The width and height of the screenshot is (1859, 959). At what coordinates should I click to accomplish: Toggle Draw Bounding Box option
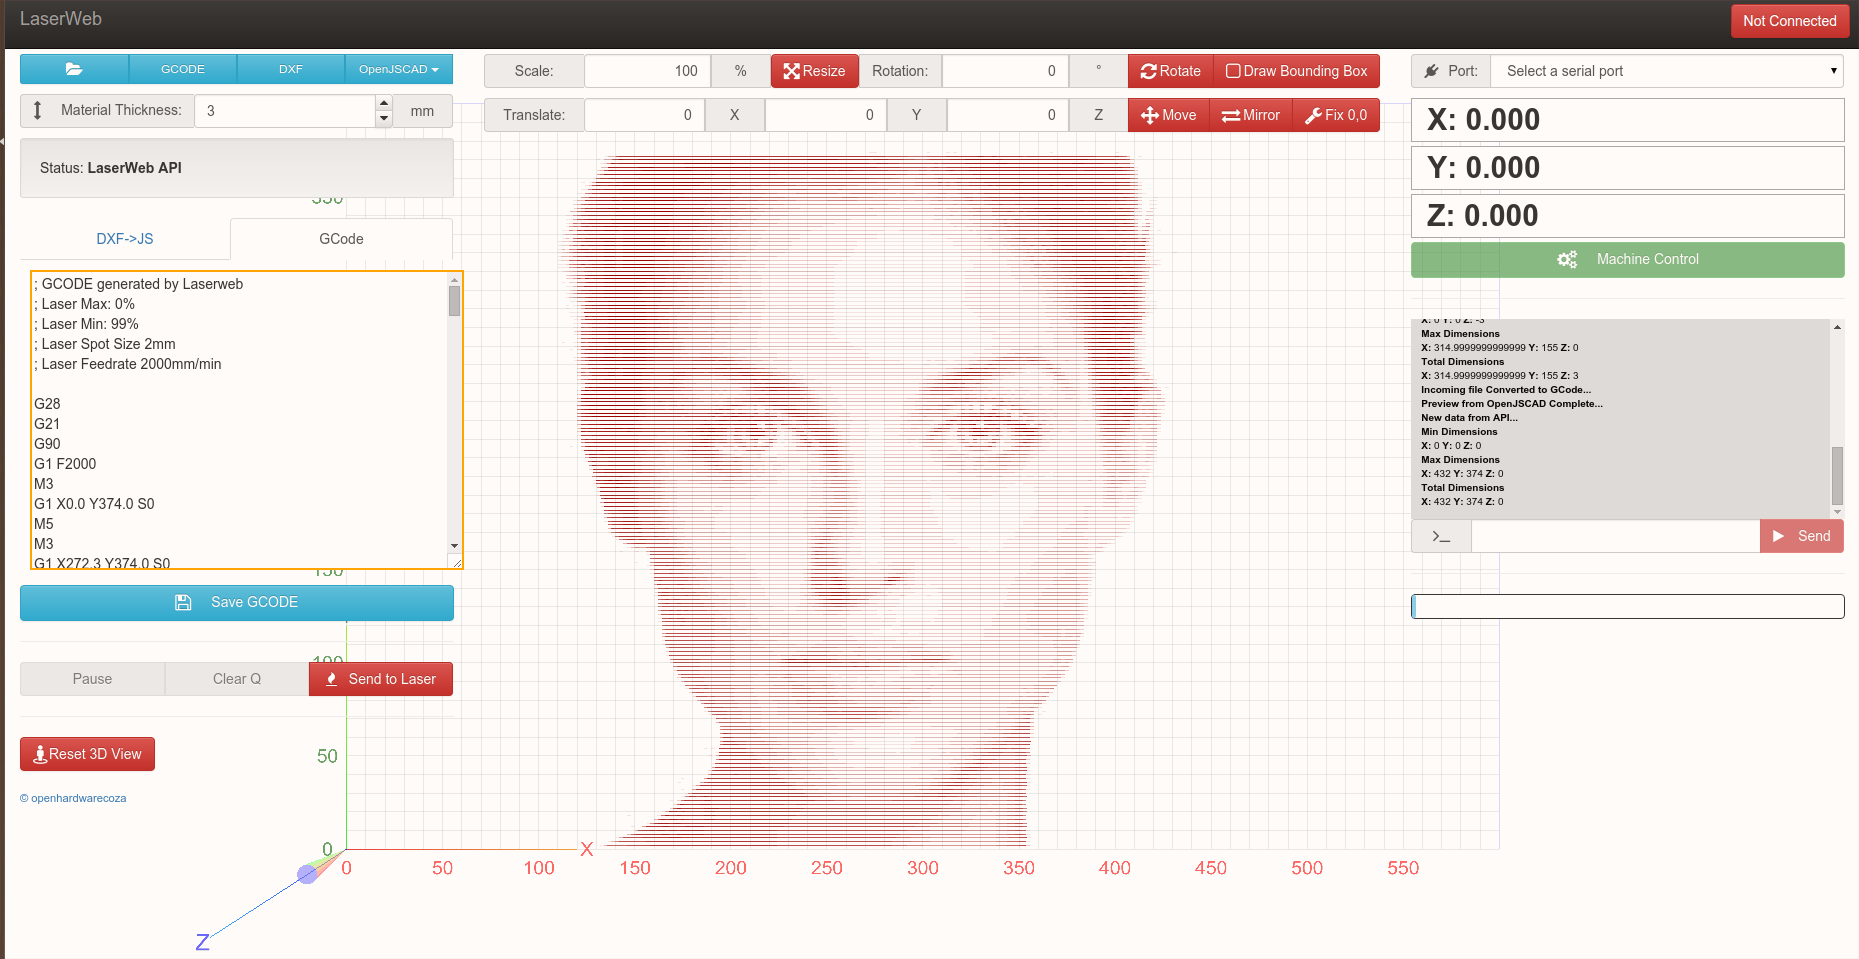pos(1296,71)
